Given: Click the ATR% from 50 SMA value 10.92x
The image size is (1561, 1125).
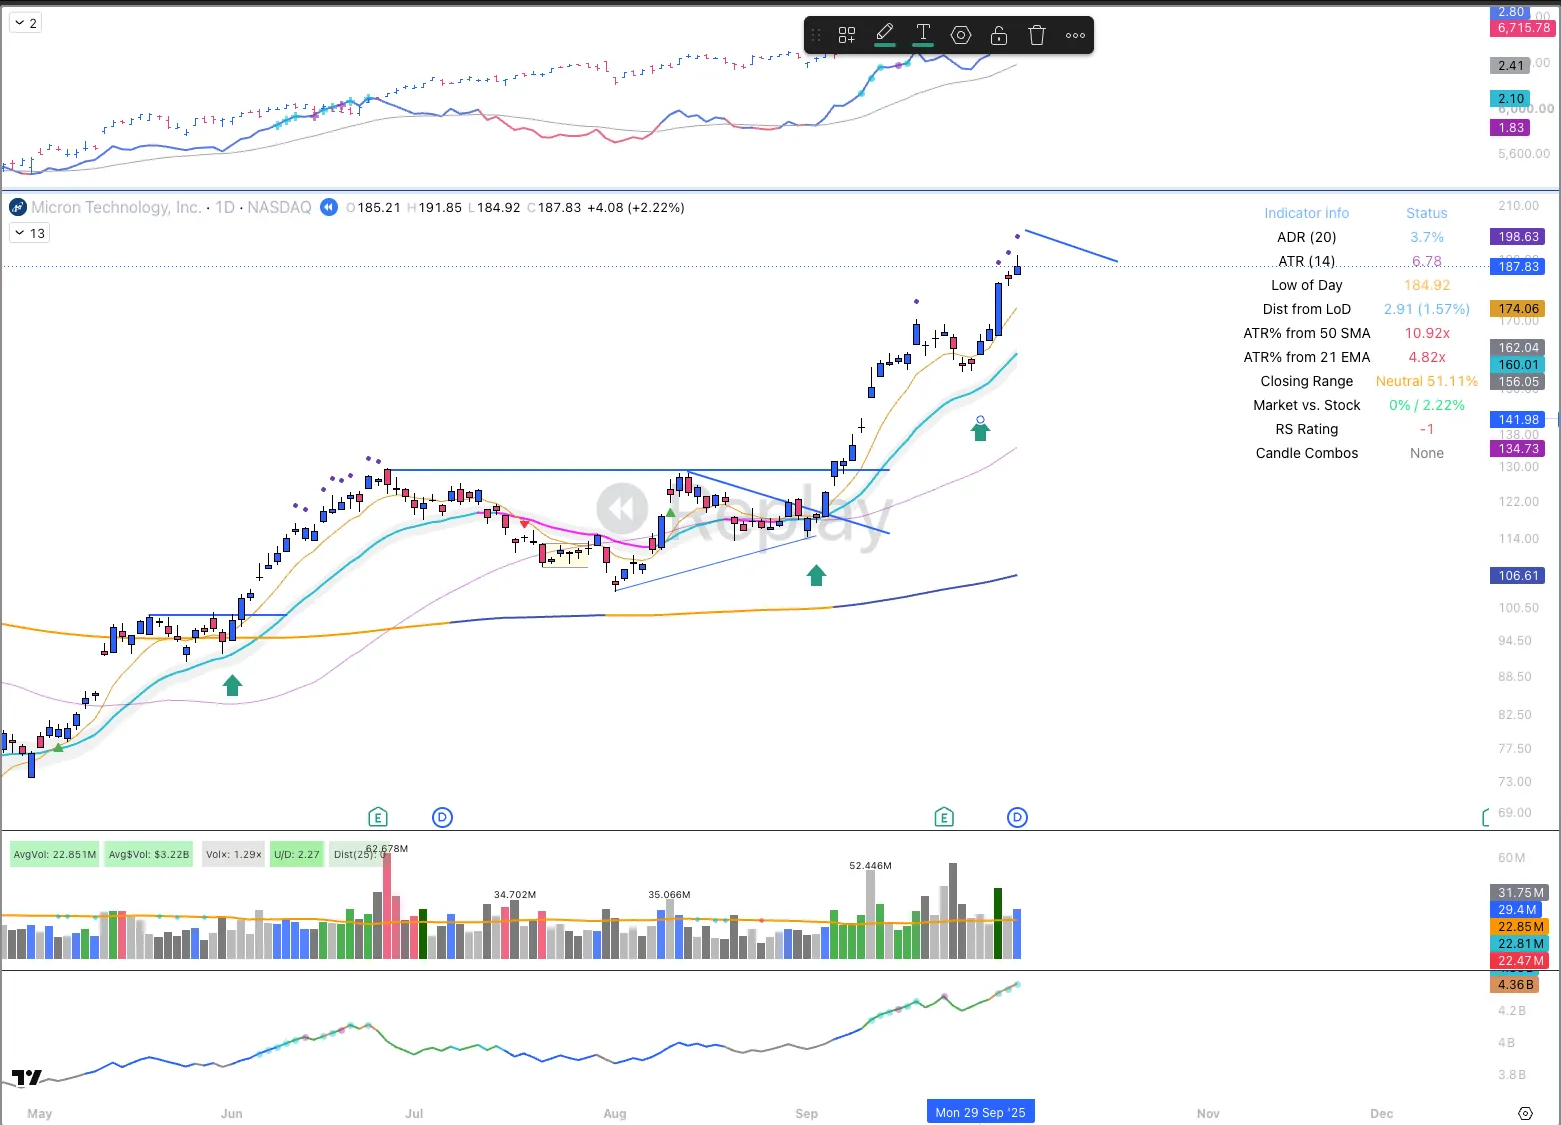Looking at the screenshot, I should (x=1427, y=333).
